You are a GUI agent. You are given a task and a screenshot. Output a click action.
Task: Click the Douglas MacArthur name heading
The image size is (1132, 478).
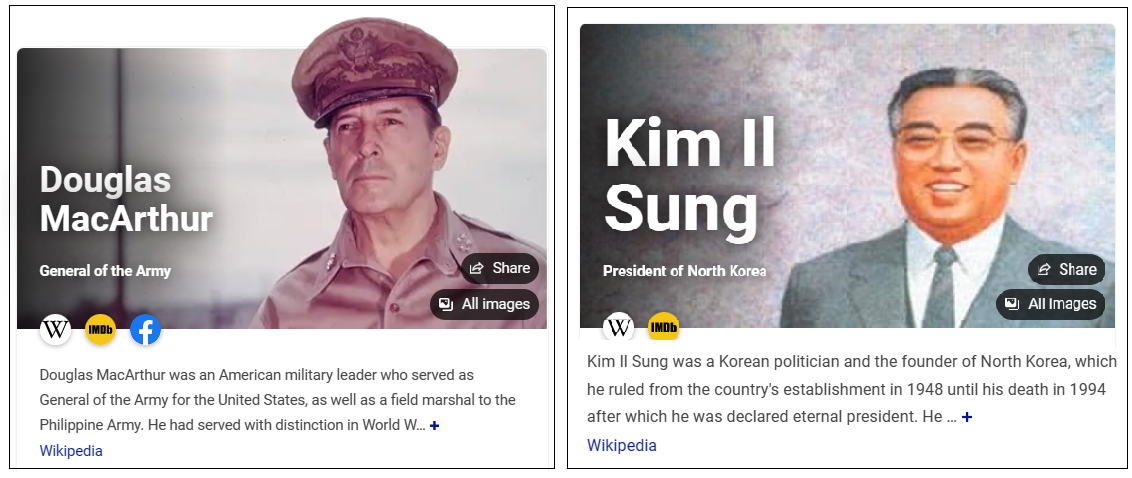[x=126, y=199]
